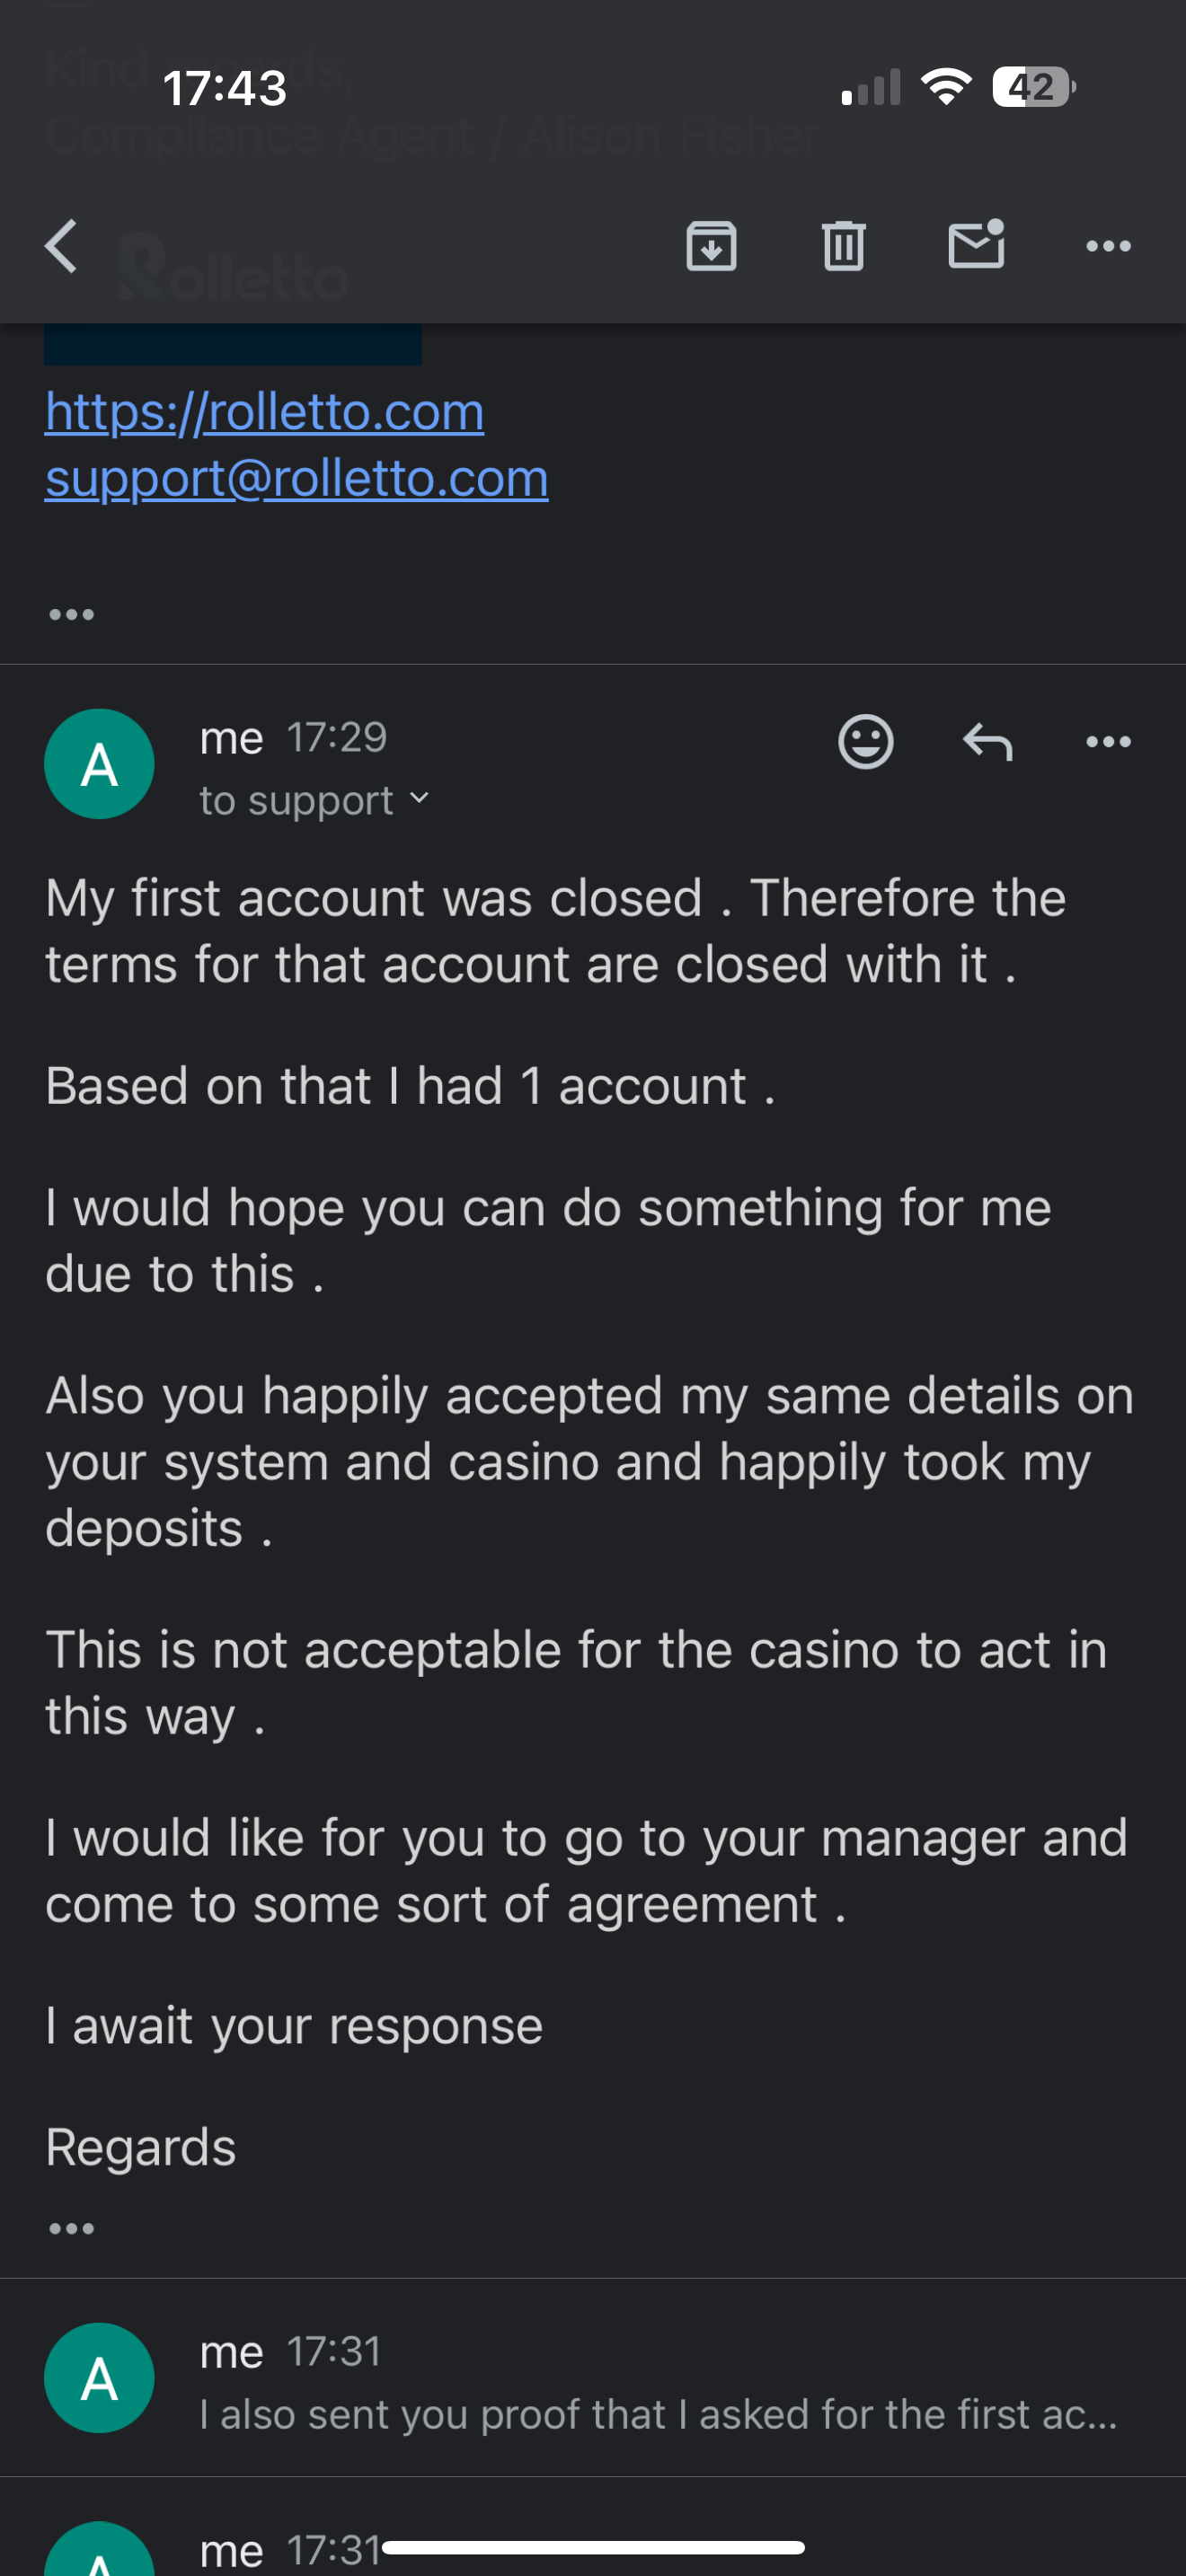The height and width of the screenshot is (2576, 1186).
Task: Open more options for 17:29 message
Action: [1108, 742]
